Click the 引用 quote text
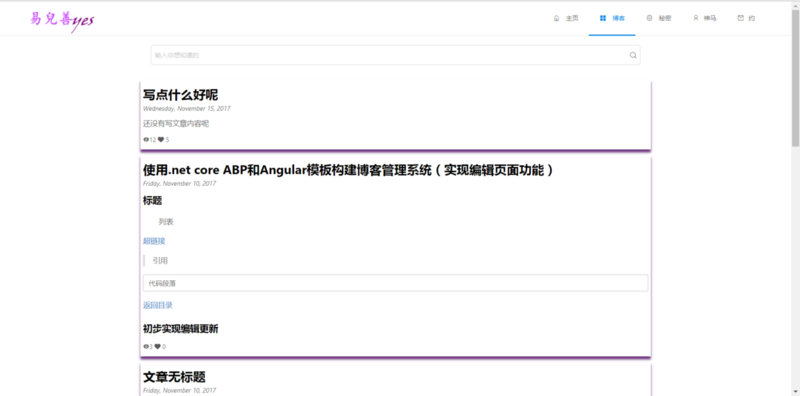The image size is (800, 396). (160, 261)
